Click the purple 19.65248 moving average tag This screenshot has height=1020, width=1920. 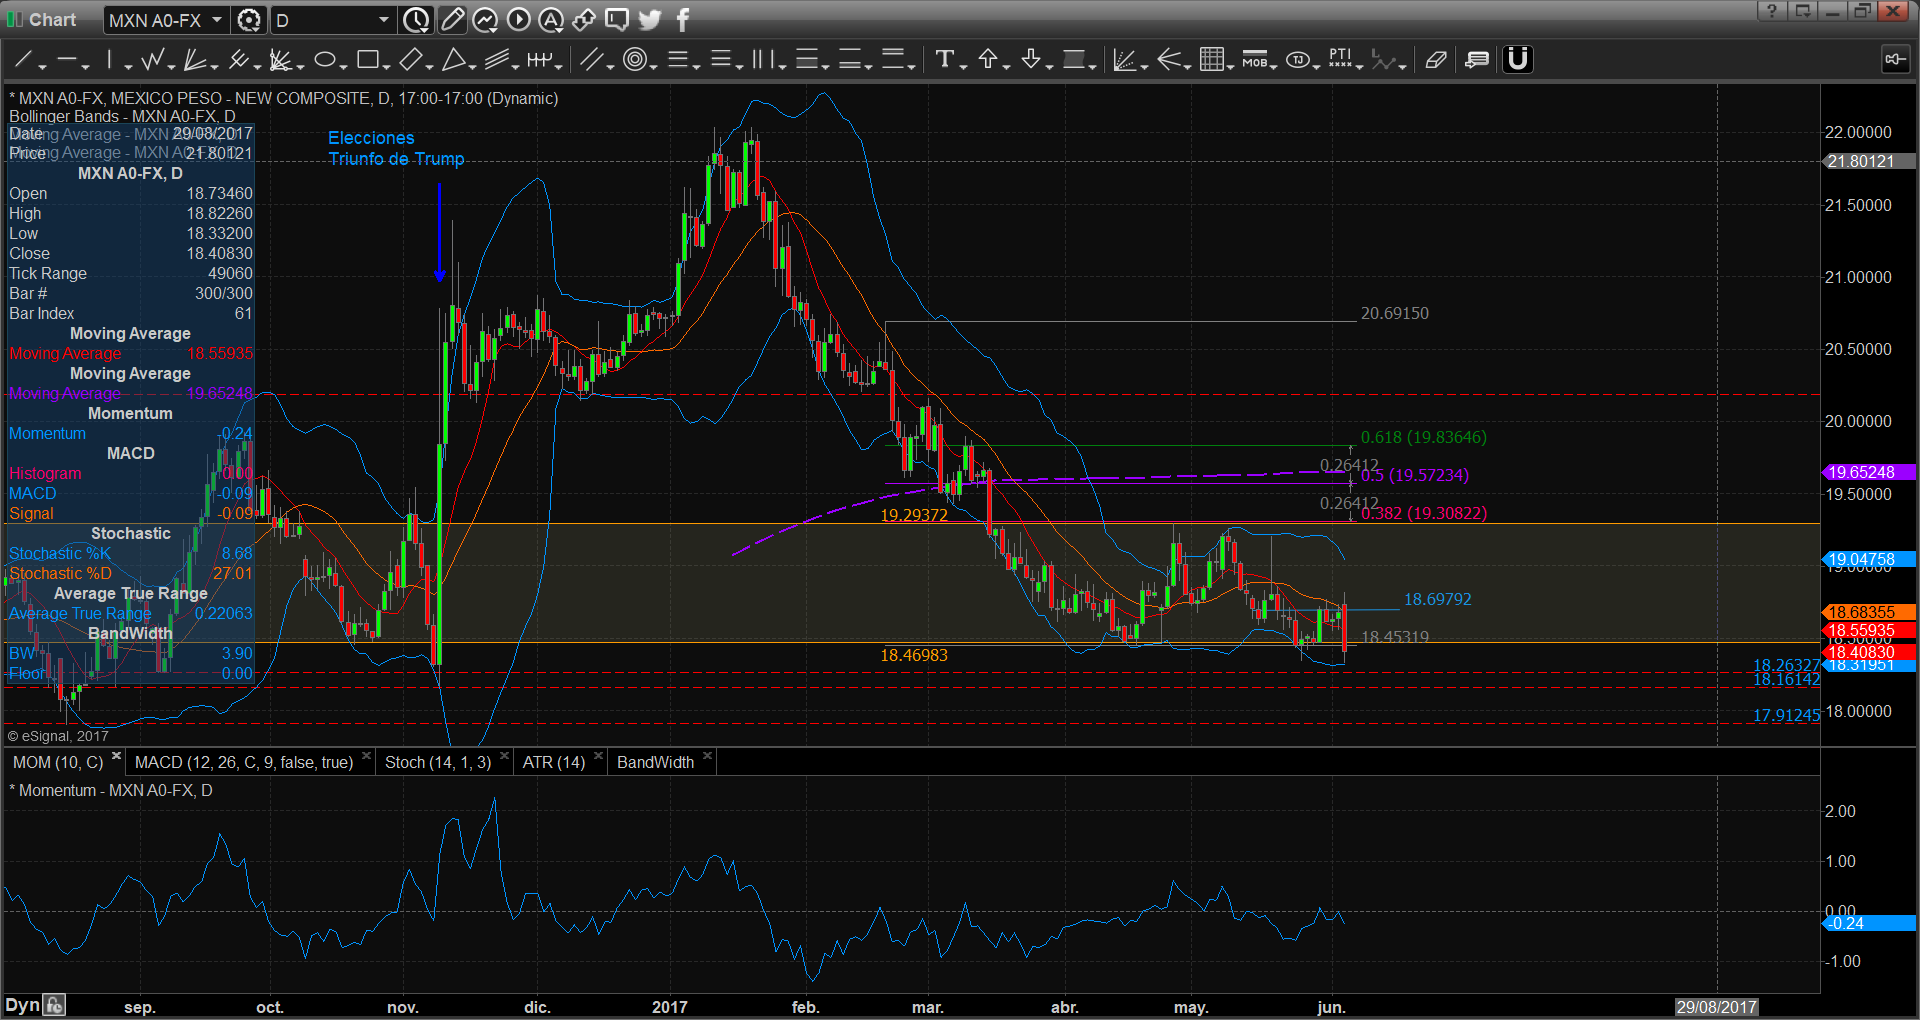[1869, 472]
